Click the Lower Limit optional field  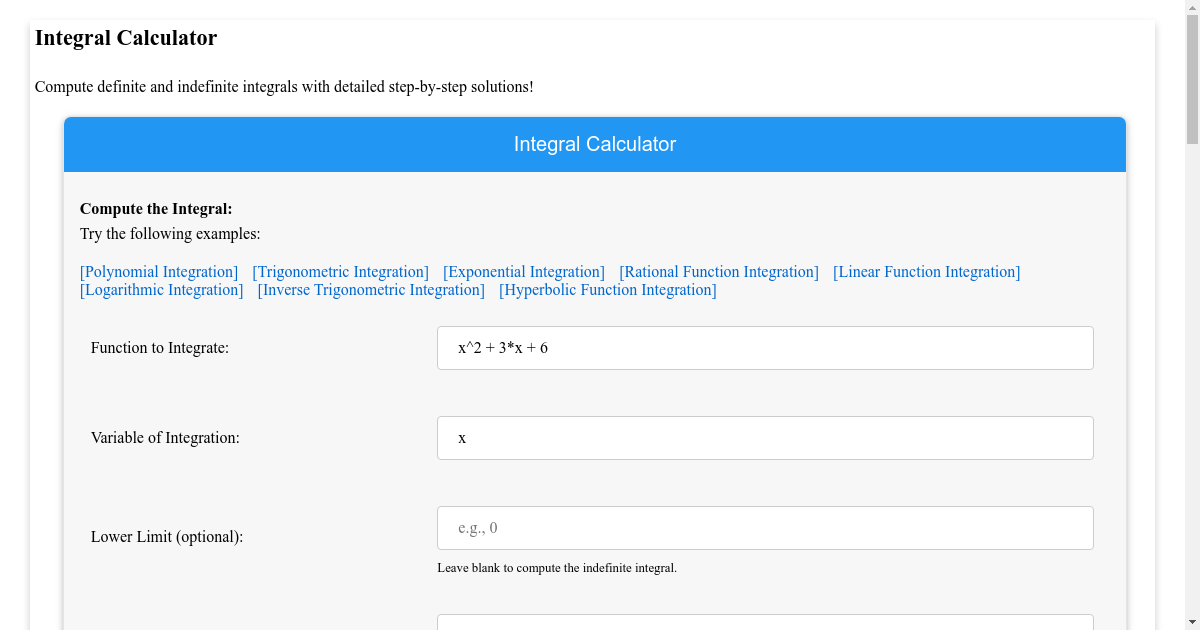pos(764,527)
